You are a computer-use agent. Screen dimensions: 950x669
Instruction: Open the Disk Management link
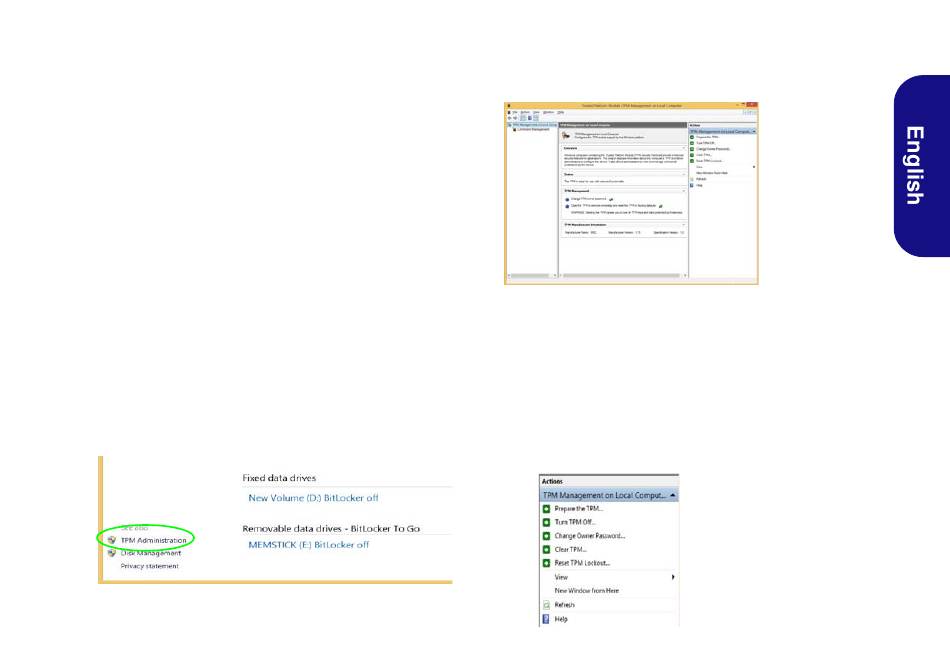pyautogui.click(x=151, y=553)
